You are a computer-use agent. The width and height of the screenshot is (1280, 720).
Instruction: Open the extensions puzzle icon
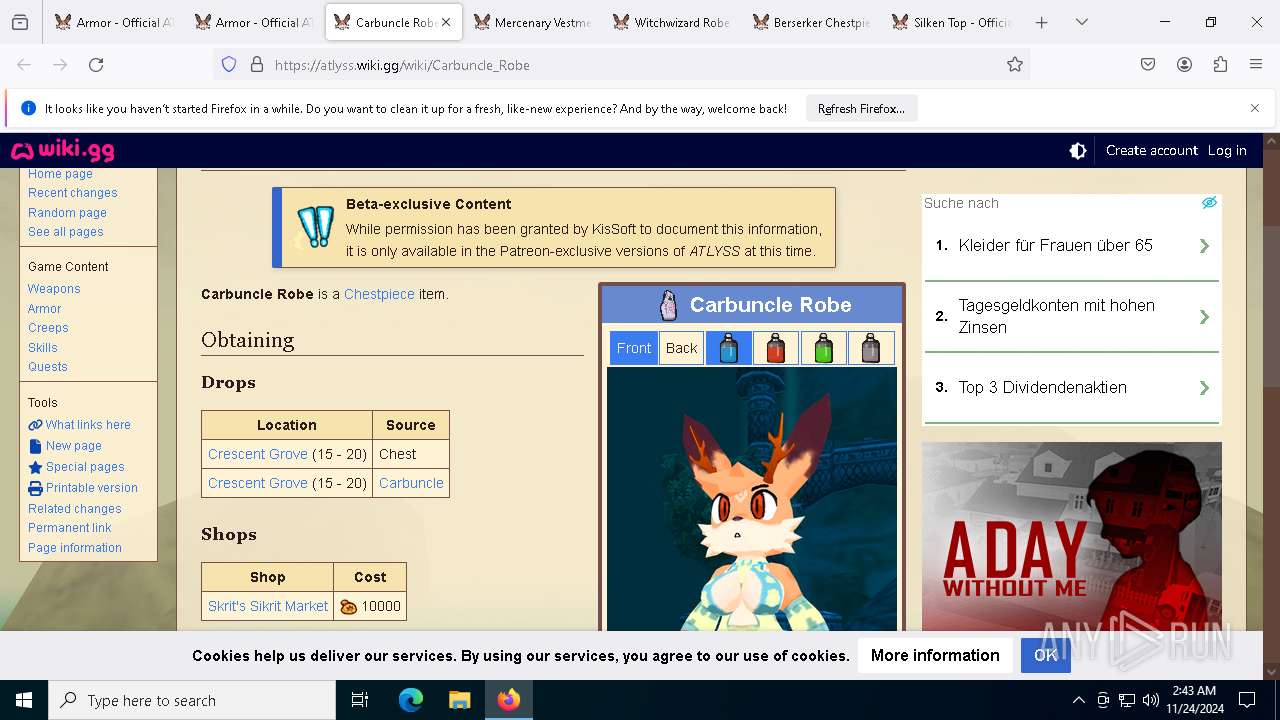(1220, 65)
